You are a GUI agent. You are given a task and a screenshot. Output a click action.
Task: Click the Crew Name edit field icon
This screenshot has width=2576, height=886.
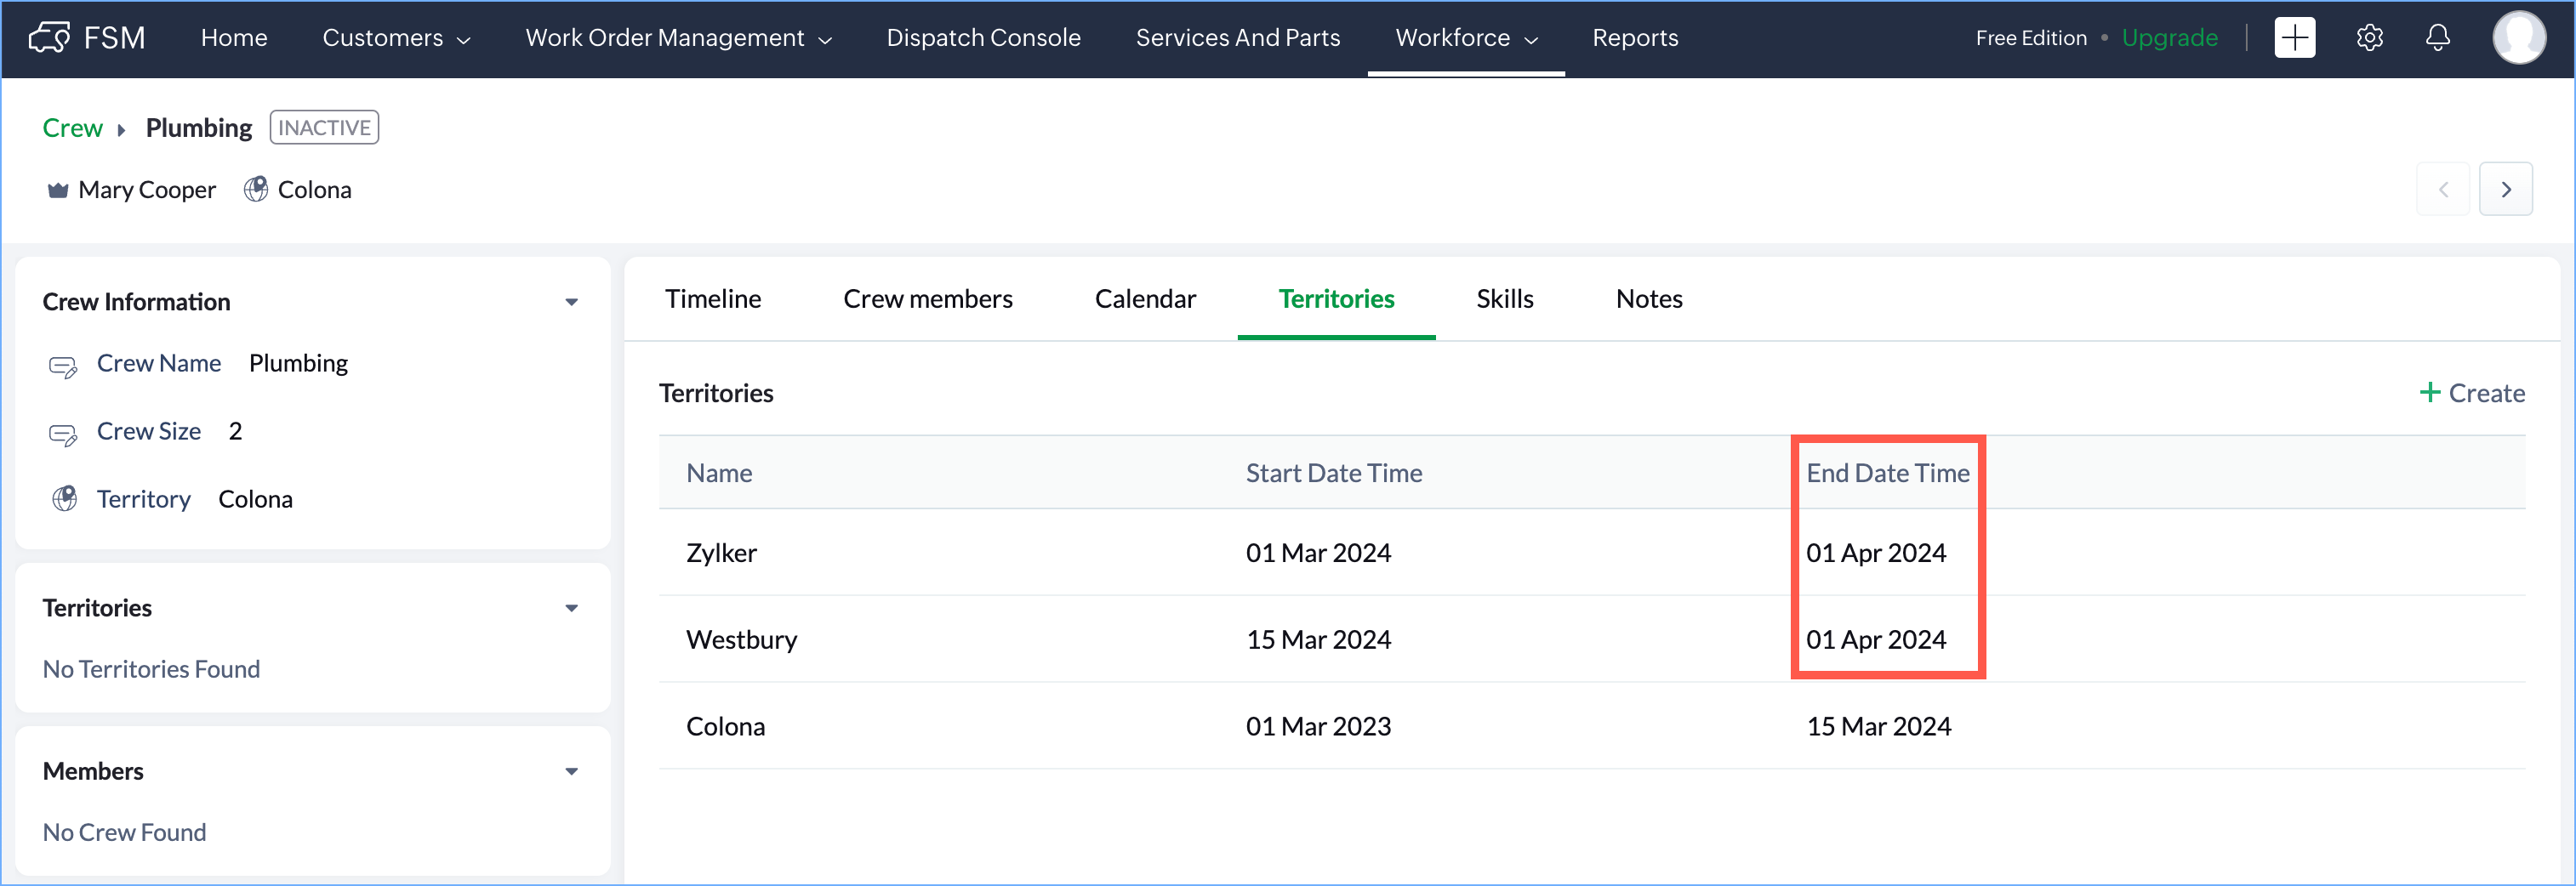[x=63, y=366]
